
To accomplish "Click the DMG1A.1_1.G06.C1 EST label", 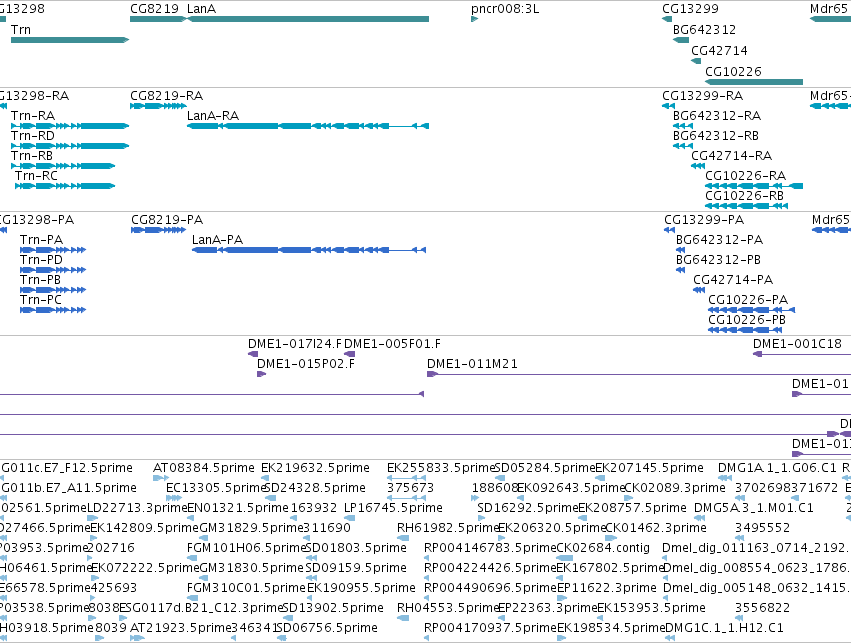I will point(777,468).
